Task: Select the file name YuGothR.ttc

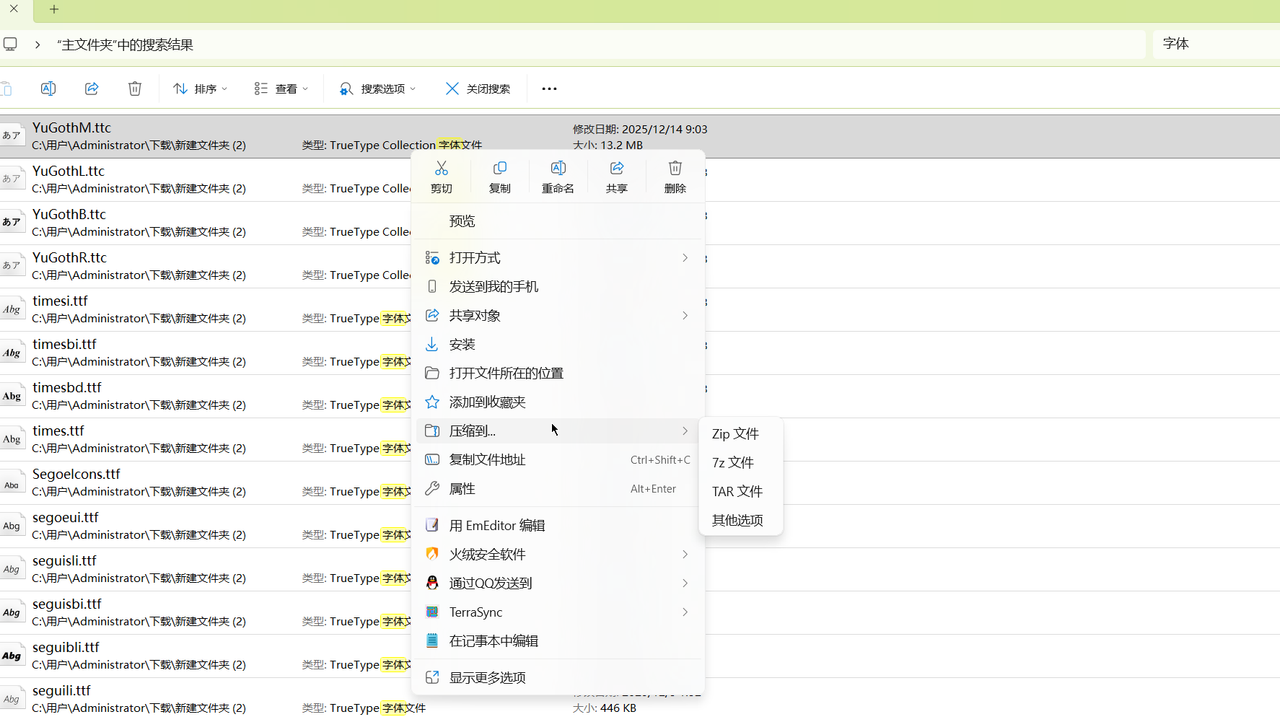Action: pyautogui.click(x=69, y=258)
